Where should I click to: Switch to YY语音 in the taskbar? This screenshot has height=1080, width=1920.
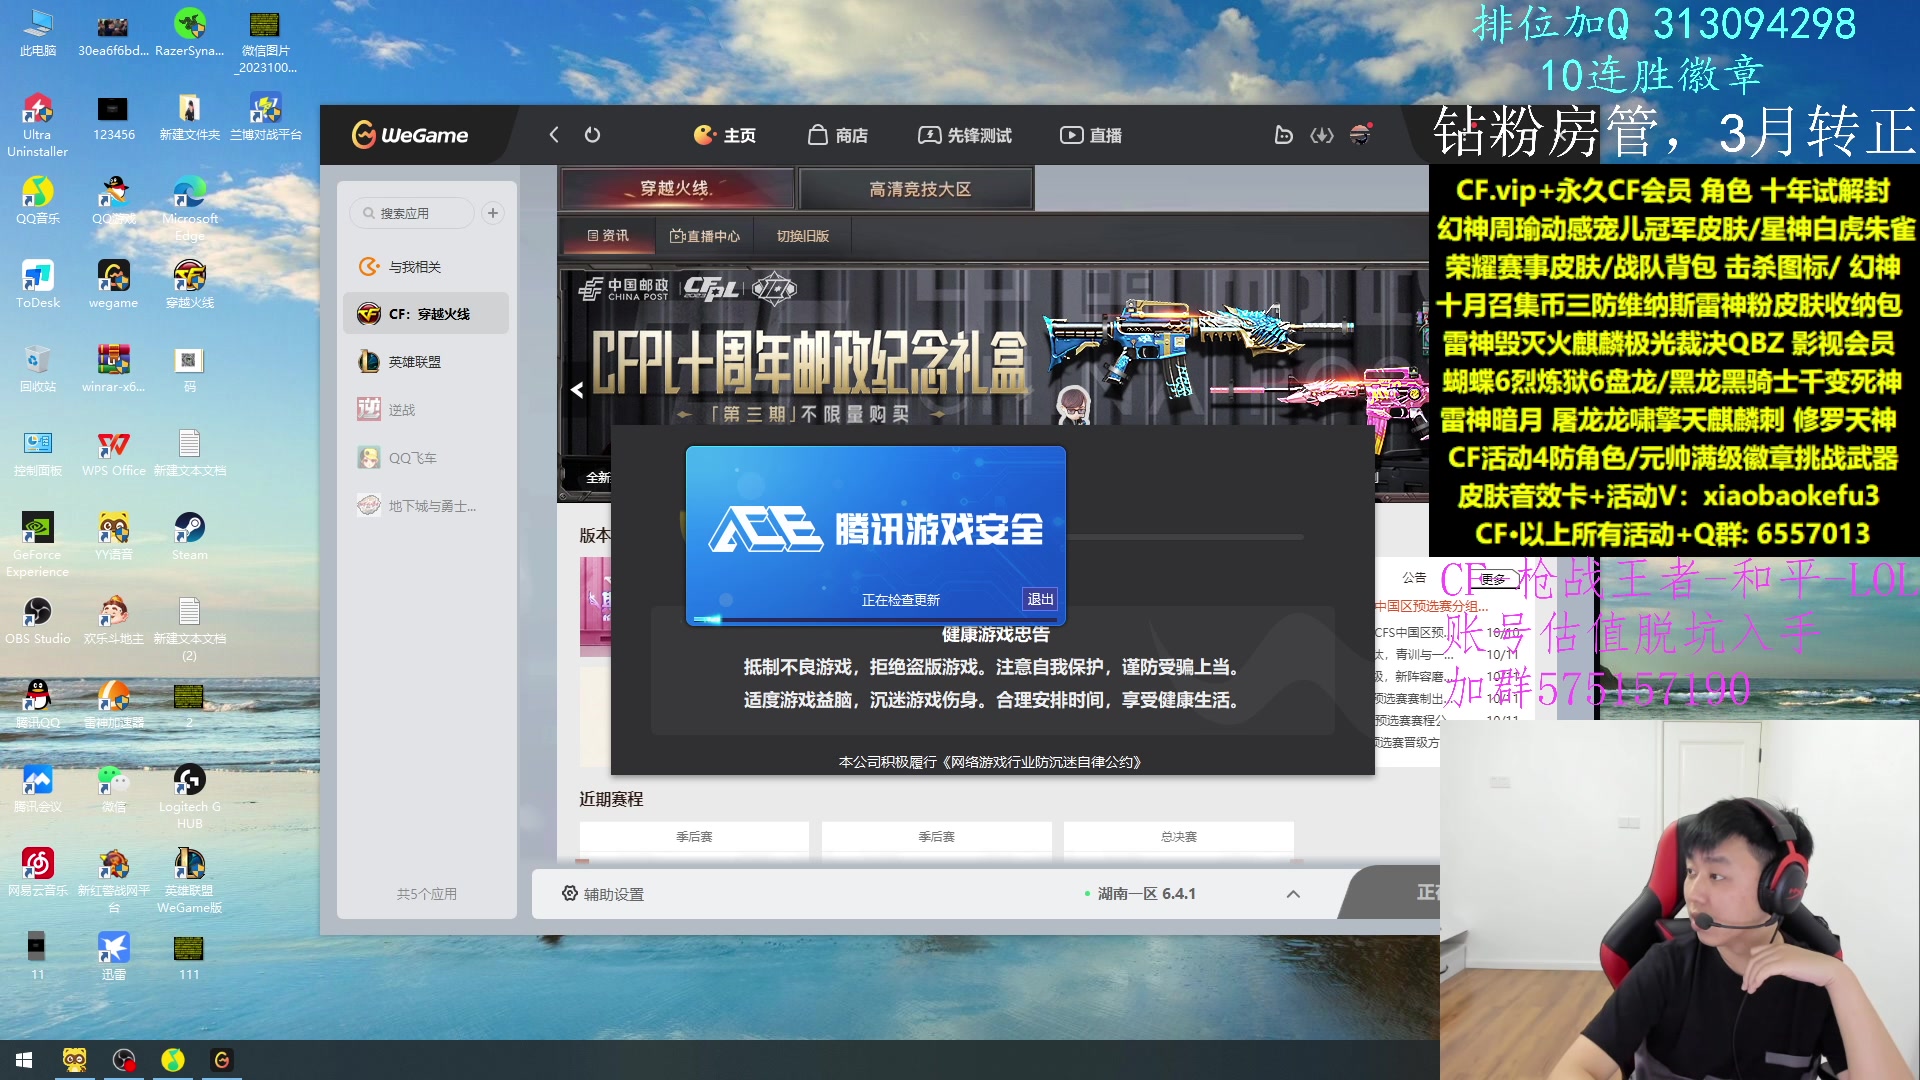point(75,1060)
